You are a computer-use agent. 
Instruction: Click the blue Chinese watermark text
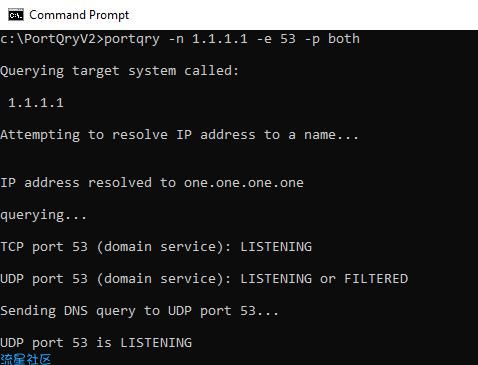tap(26, 359)
